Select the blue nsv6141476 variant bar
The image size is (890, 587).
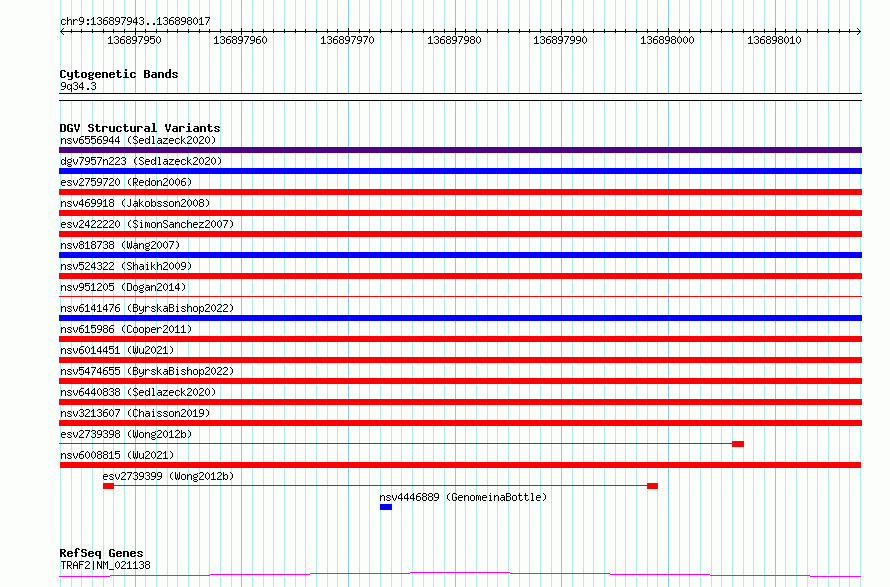[460, 318]
